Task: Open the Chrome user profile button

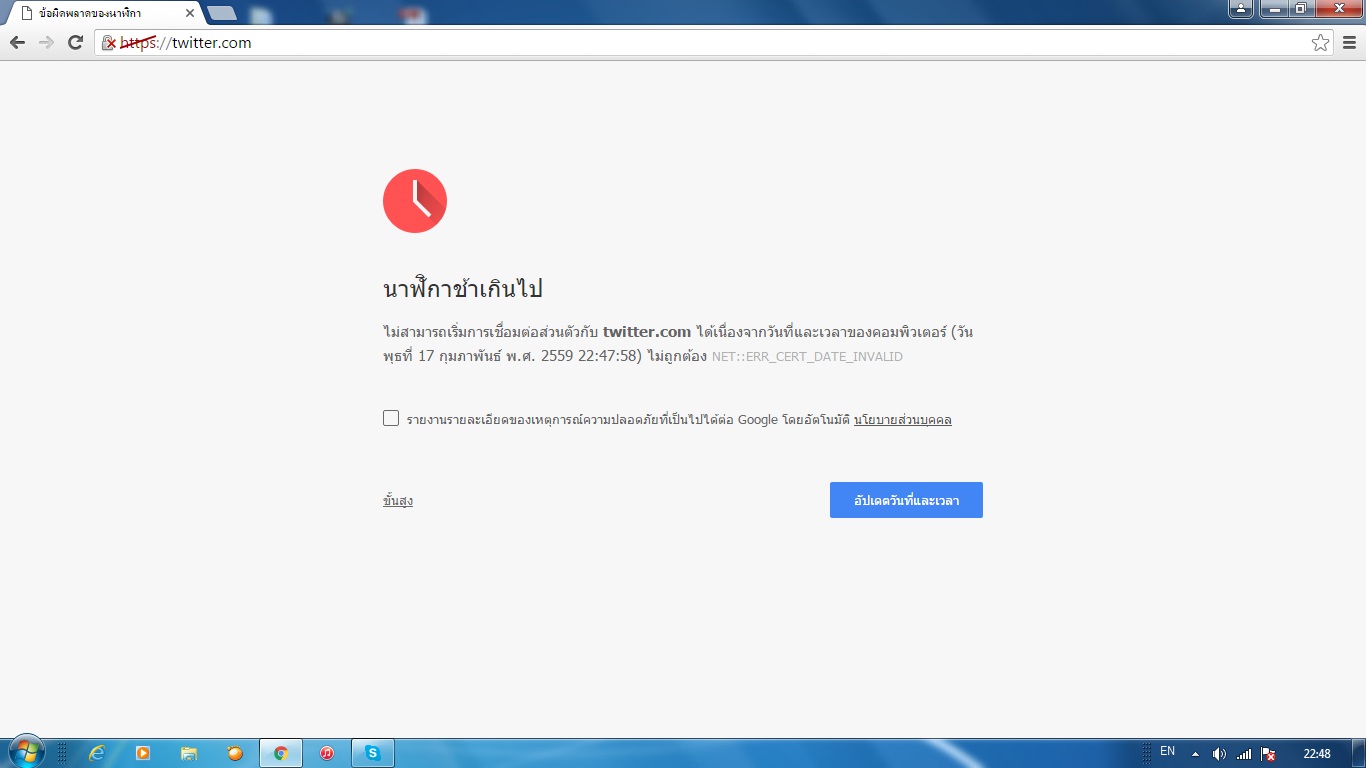Action: [x=1241, y=9]
